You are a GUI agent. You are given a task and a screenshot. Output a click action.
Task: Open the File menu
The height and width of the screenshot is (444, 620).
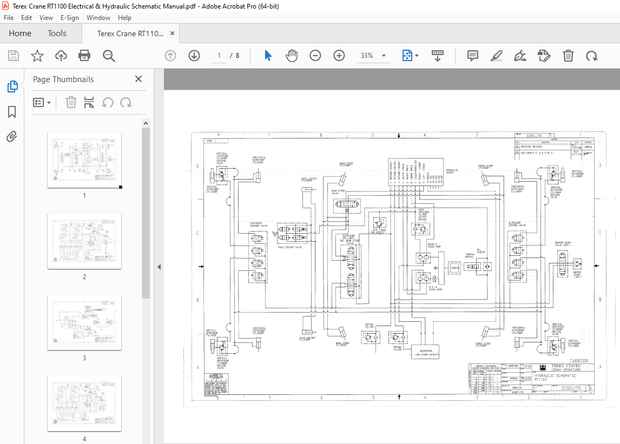[8, 18]
